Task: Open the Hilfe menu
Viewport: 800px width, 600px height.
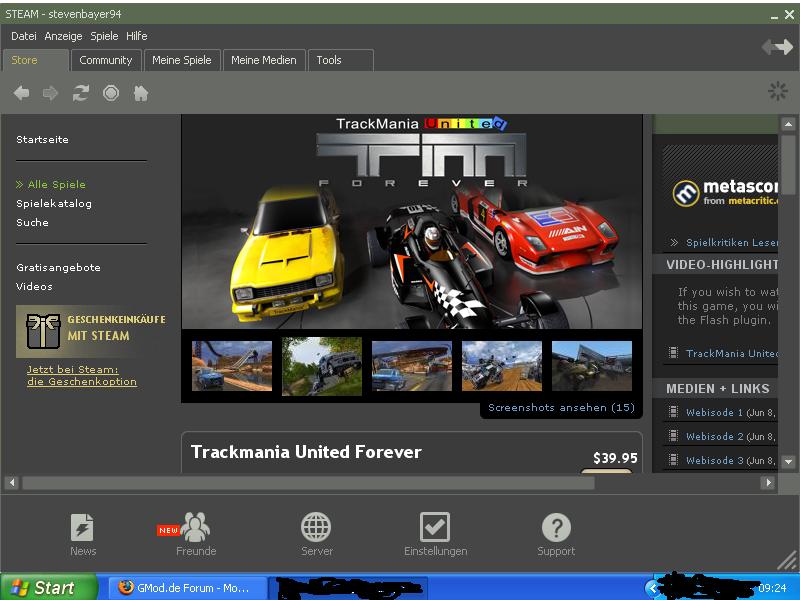Action: click(137, 36)
